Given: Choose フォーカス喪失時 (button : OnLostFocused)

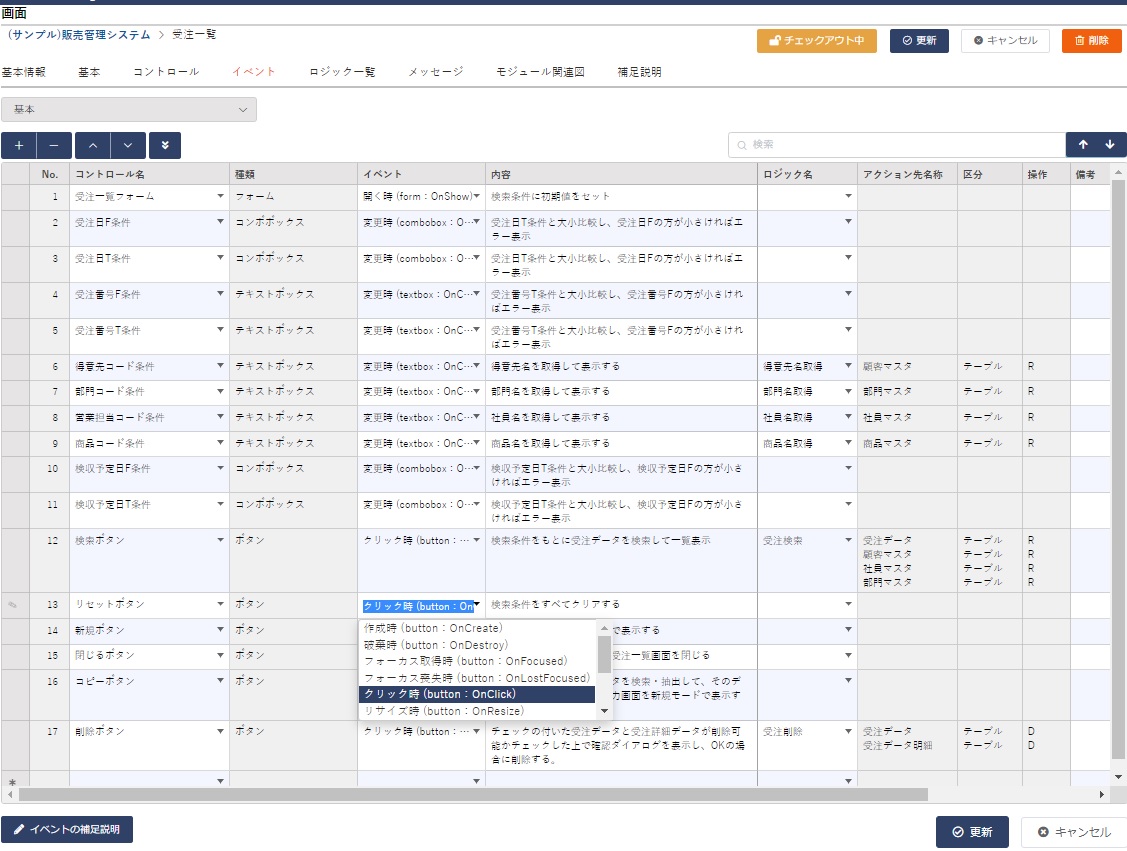Looking at the screenshot, I should [x=477, y=678].
